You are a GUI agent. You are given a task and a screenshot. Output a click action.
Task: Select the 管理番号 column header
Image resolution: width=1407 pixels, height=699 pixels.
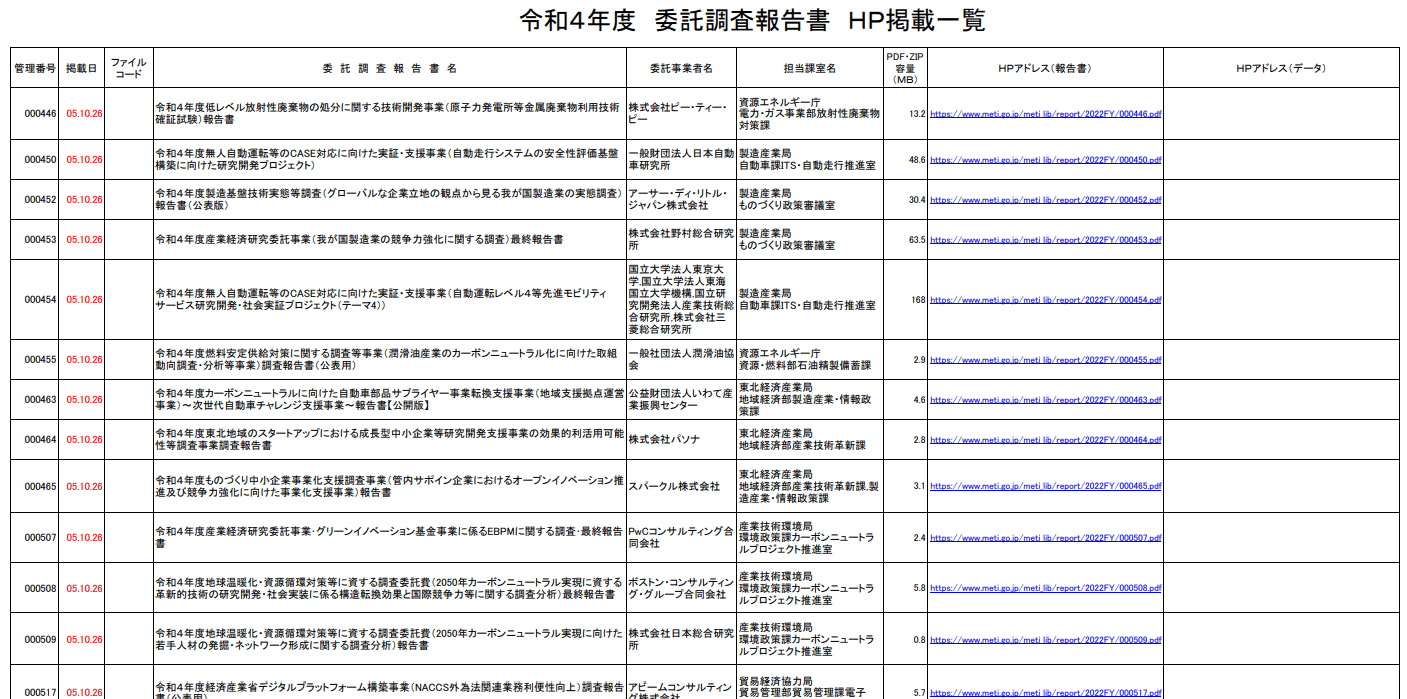point(33,66)
